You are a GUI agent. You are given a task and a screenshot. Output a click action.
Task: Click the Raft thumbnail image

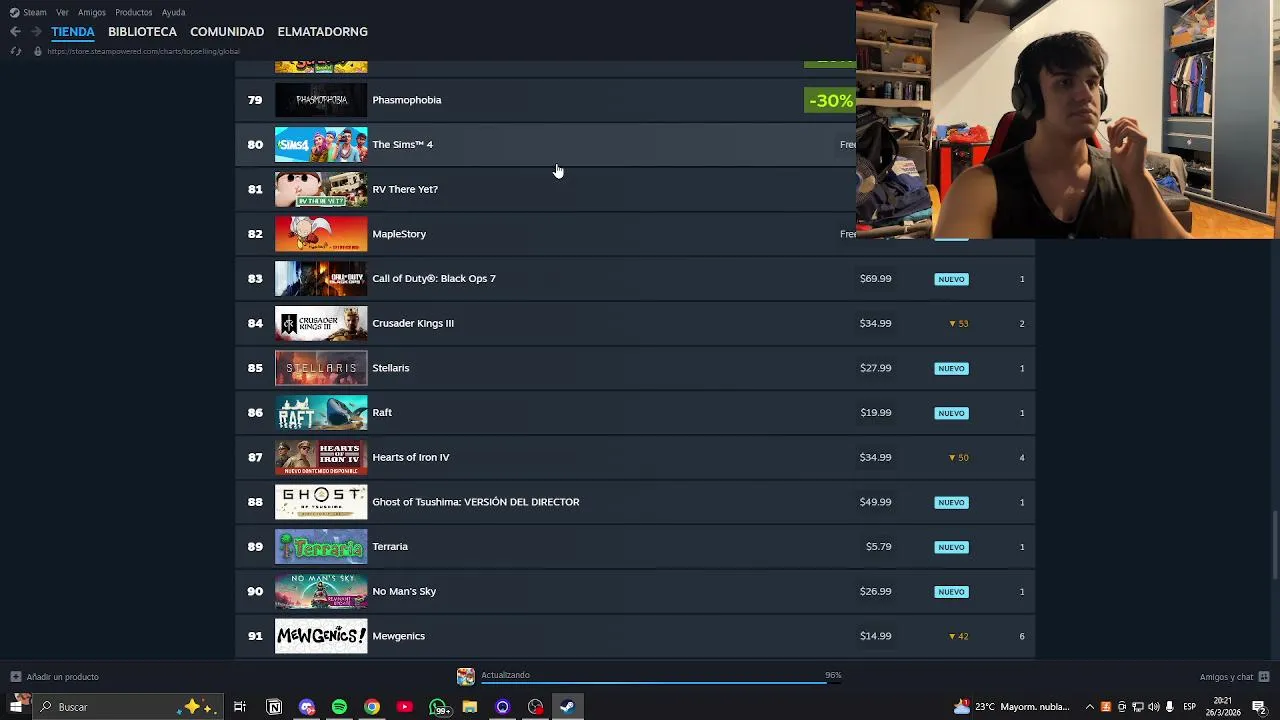(321, 413)
